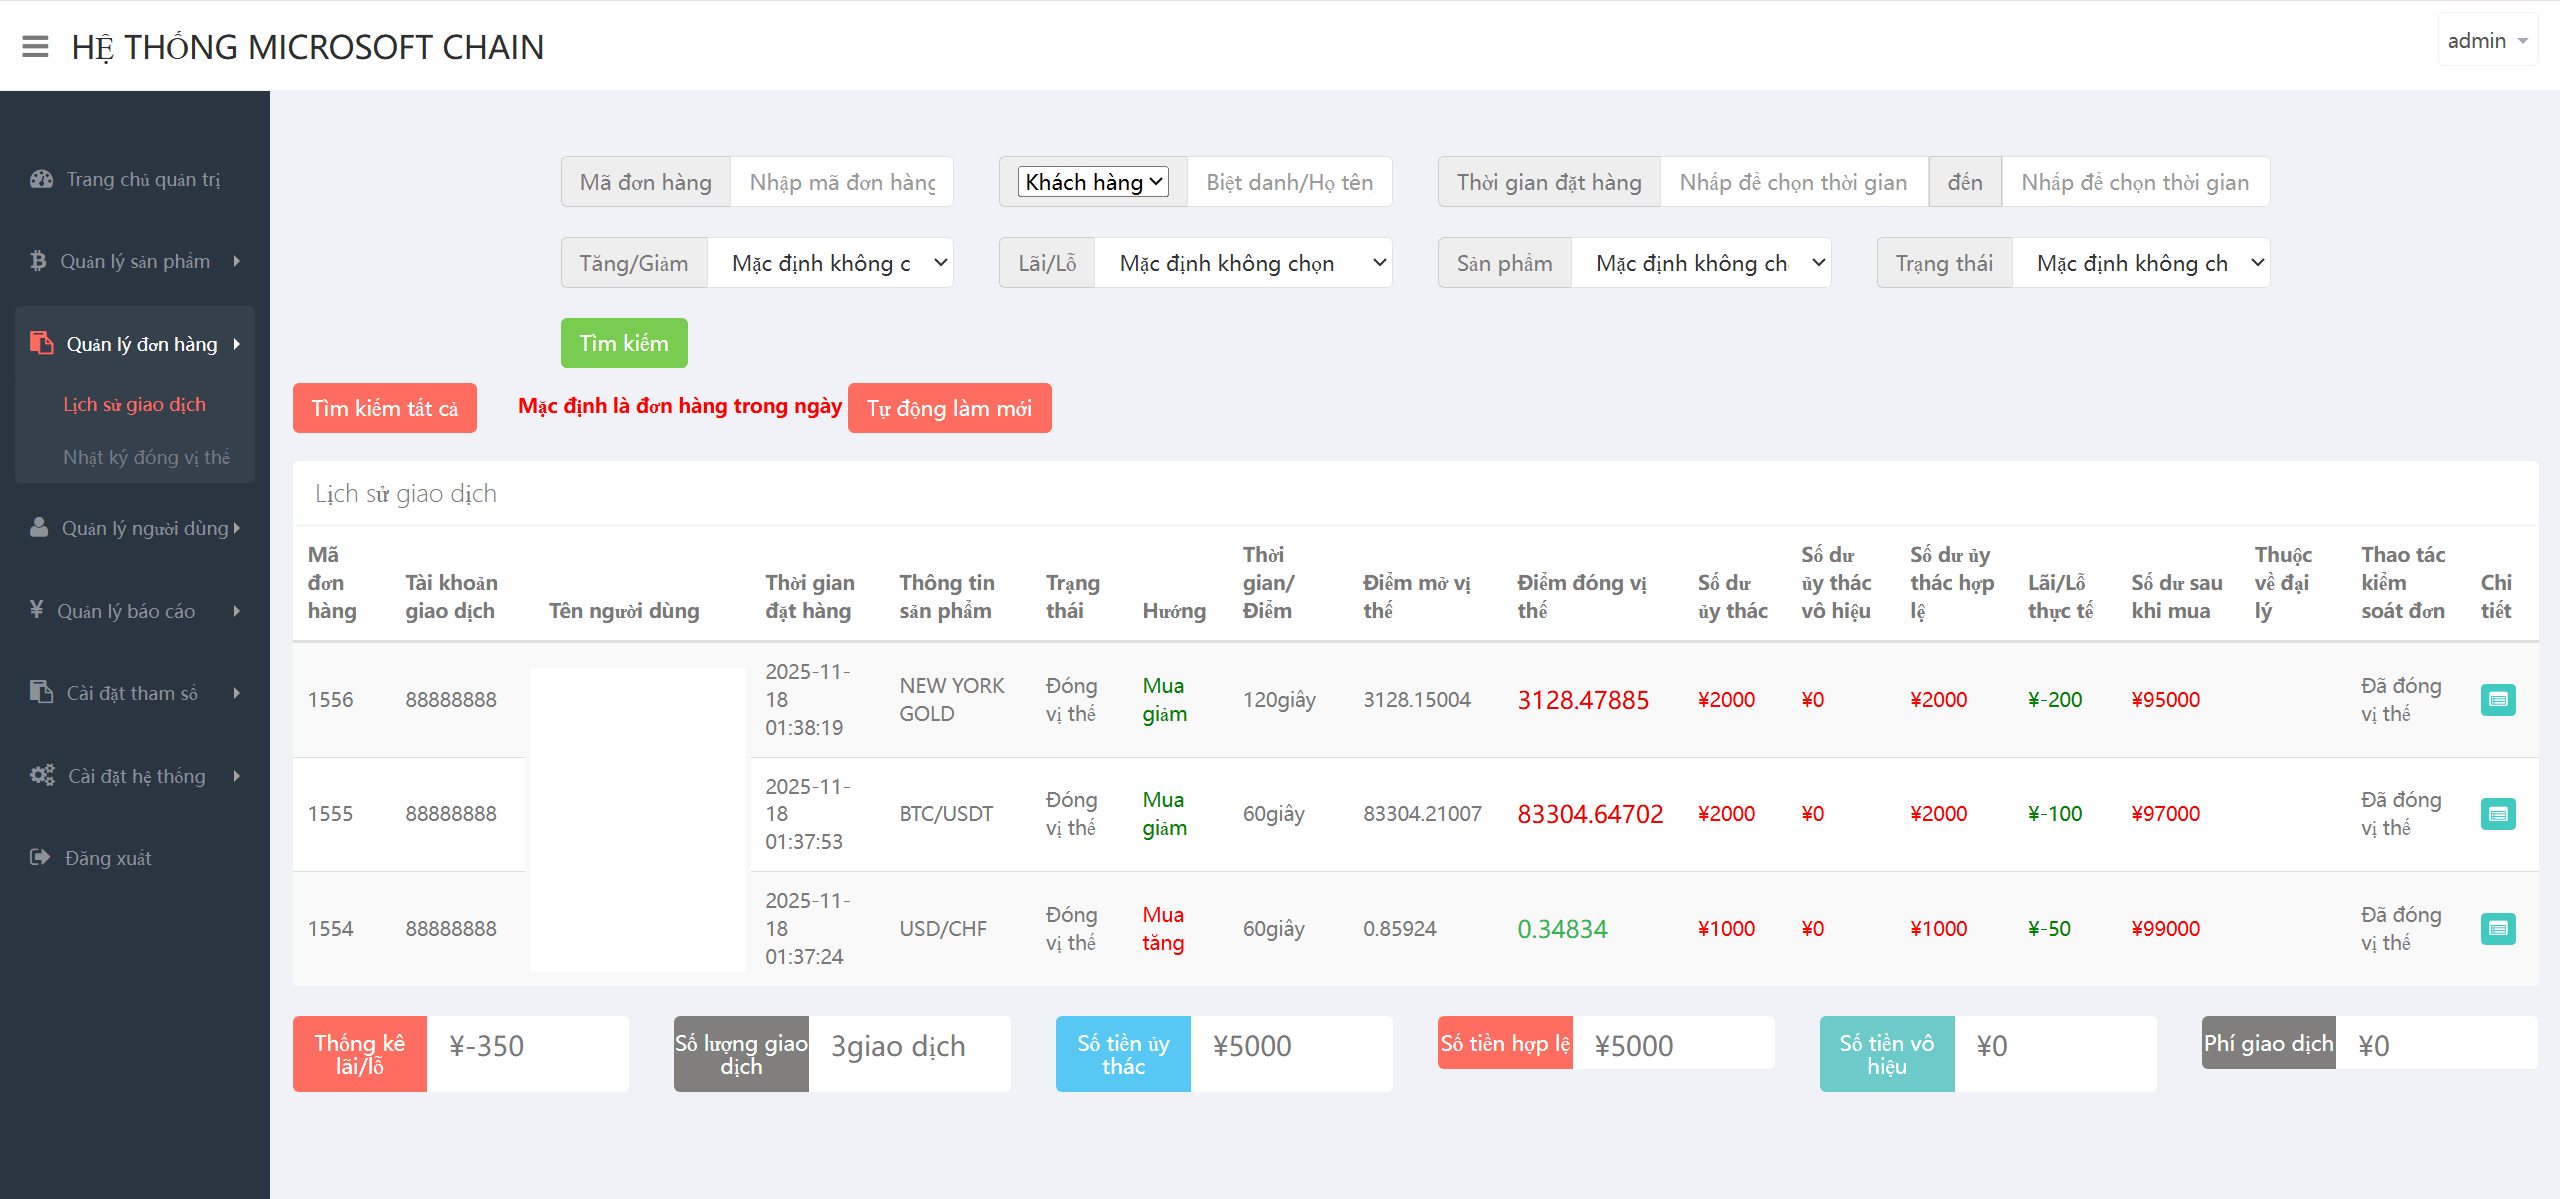Image resolution: width=2560 pixels, height=1199 pixels.
Task: Click the logout icon beside Đăng xuất
Action: [x=40, y=857]
